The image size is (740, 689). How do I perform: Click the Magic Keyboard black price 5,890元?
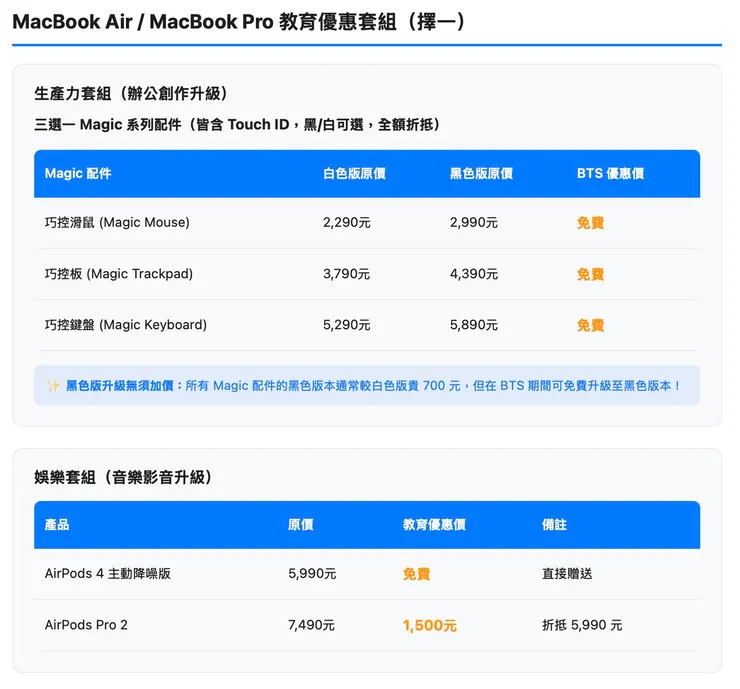pos(474,325)
